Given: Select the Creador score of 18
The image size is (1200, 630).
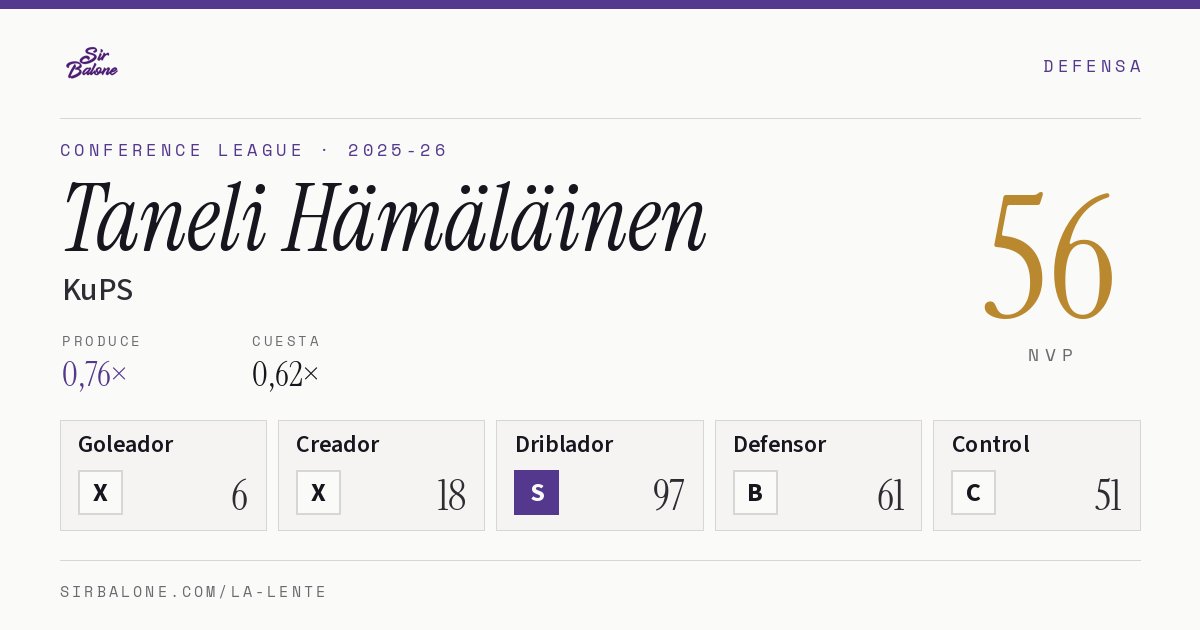Looking at the screenshot, I should (451, 495).
